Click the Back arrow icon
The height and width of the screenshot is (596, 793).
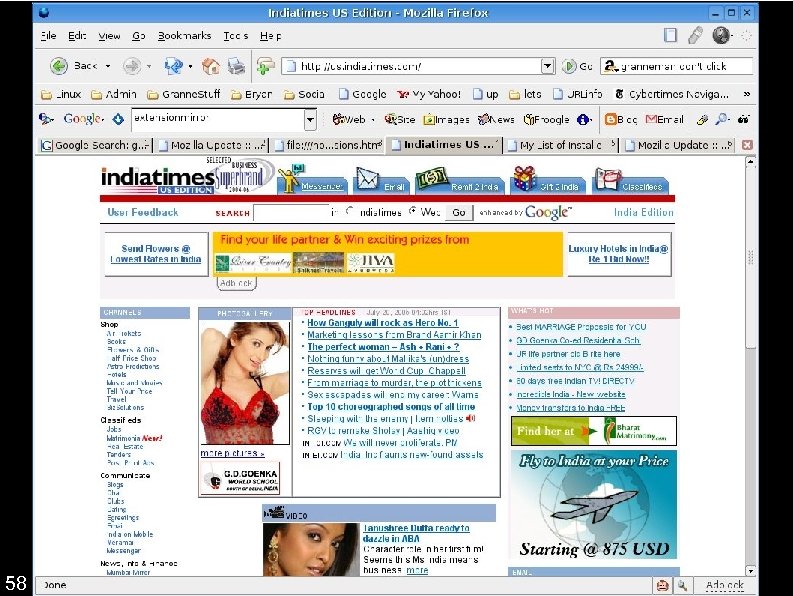click(59, 66)
